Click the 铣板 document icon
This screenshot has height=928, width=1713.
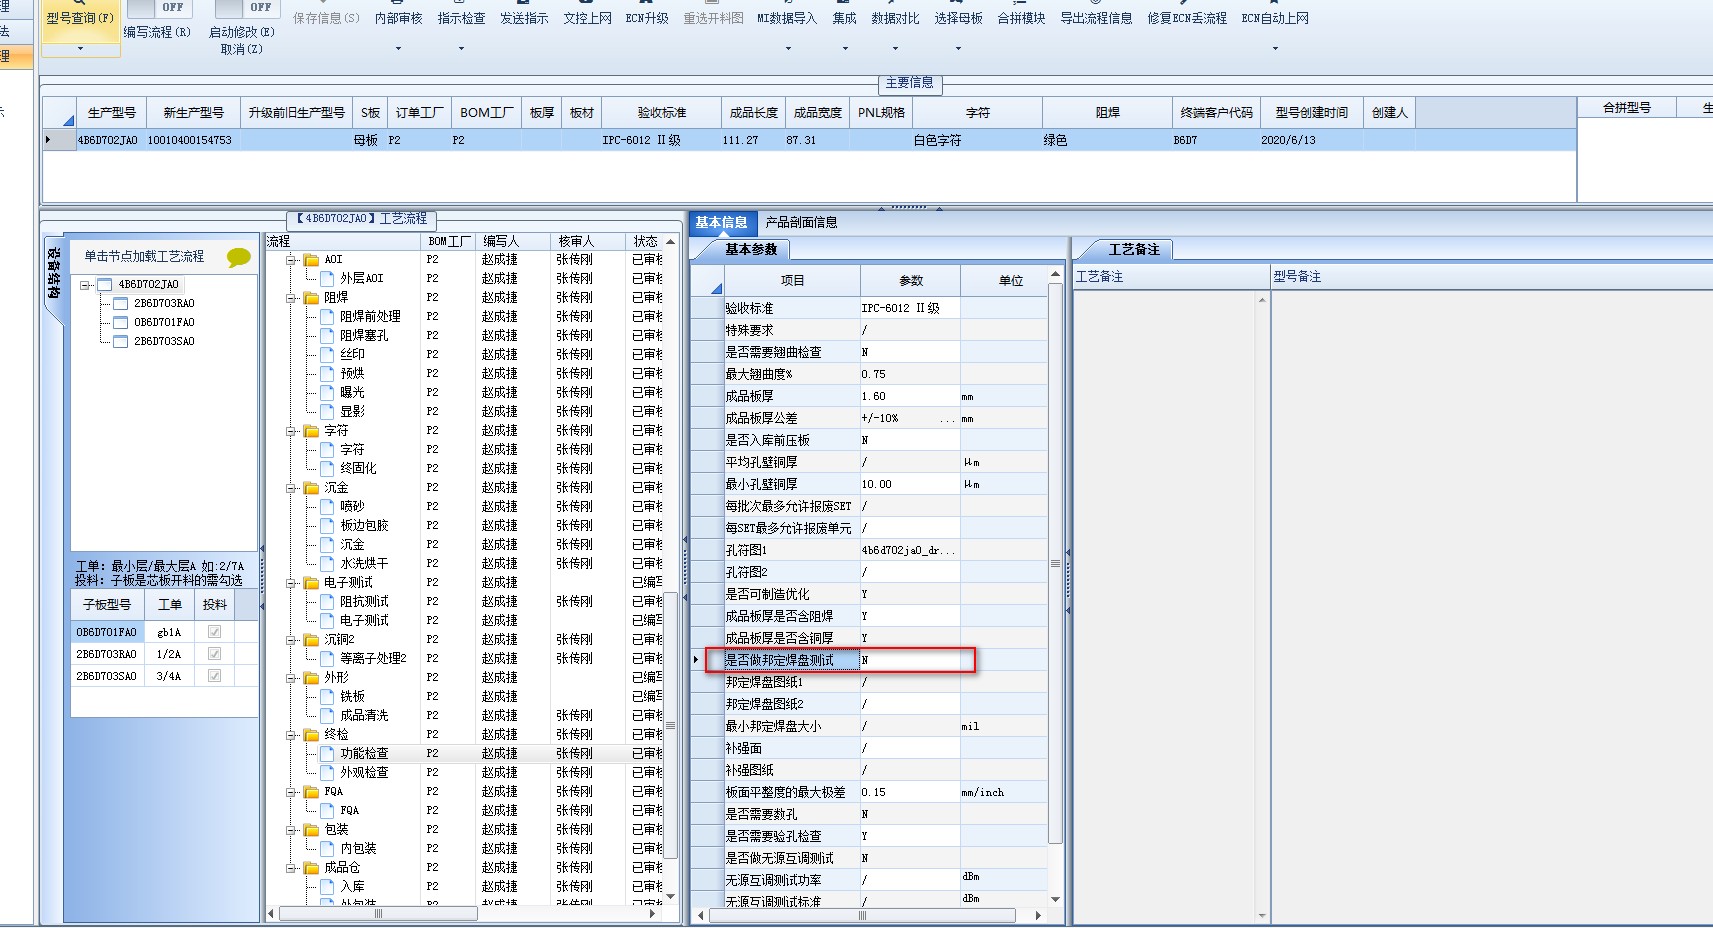[x=327, y=696]
